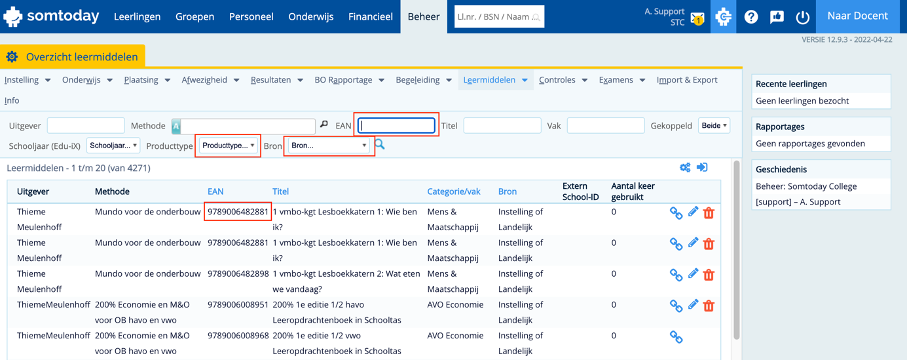Screen dimensions: 908x360
Task: Click the double-gear icon above the table
Action: (x=685, y=167)
